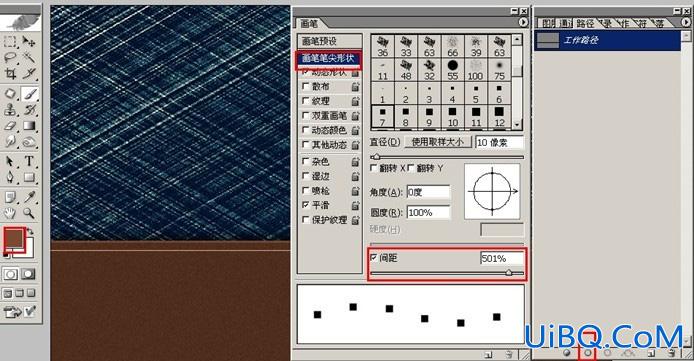Create new path icon in Paths panel
Image resolution: width=694 pixels, height=361 pixels.
(x=651, y=353)
